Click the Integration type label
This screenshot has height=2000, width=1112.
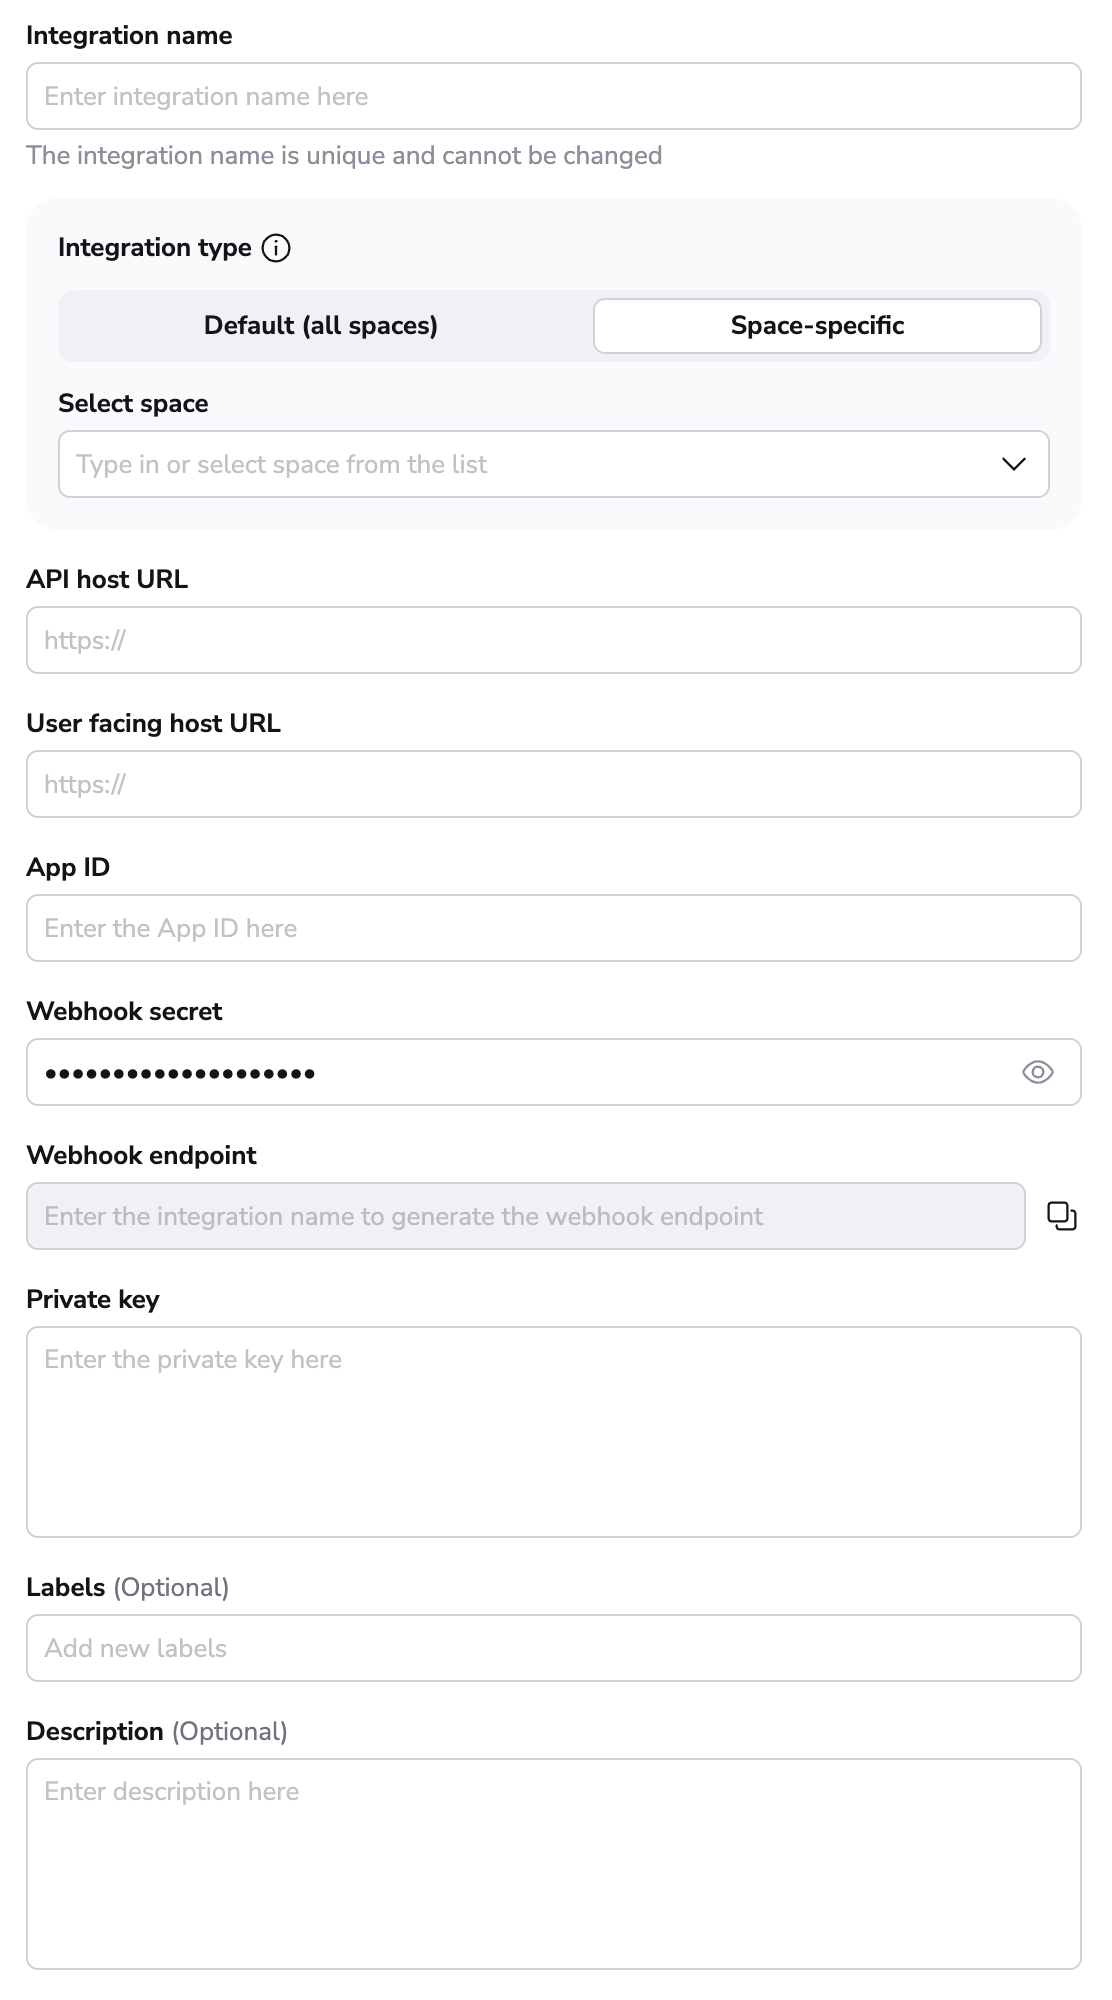pyautogui.click(x=155, y=248)
